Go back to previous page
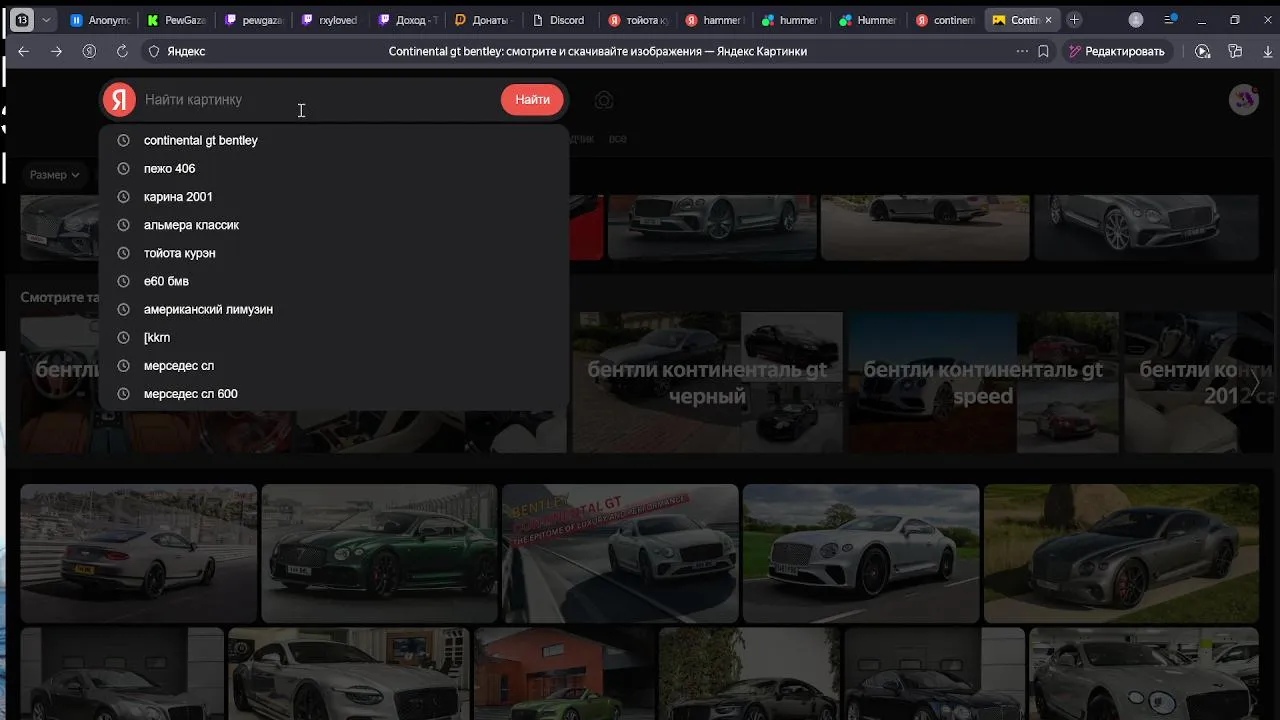This screenshot has width=1280, height=720. pyautogui.click(x=24, y=51)
